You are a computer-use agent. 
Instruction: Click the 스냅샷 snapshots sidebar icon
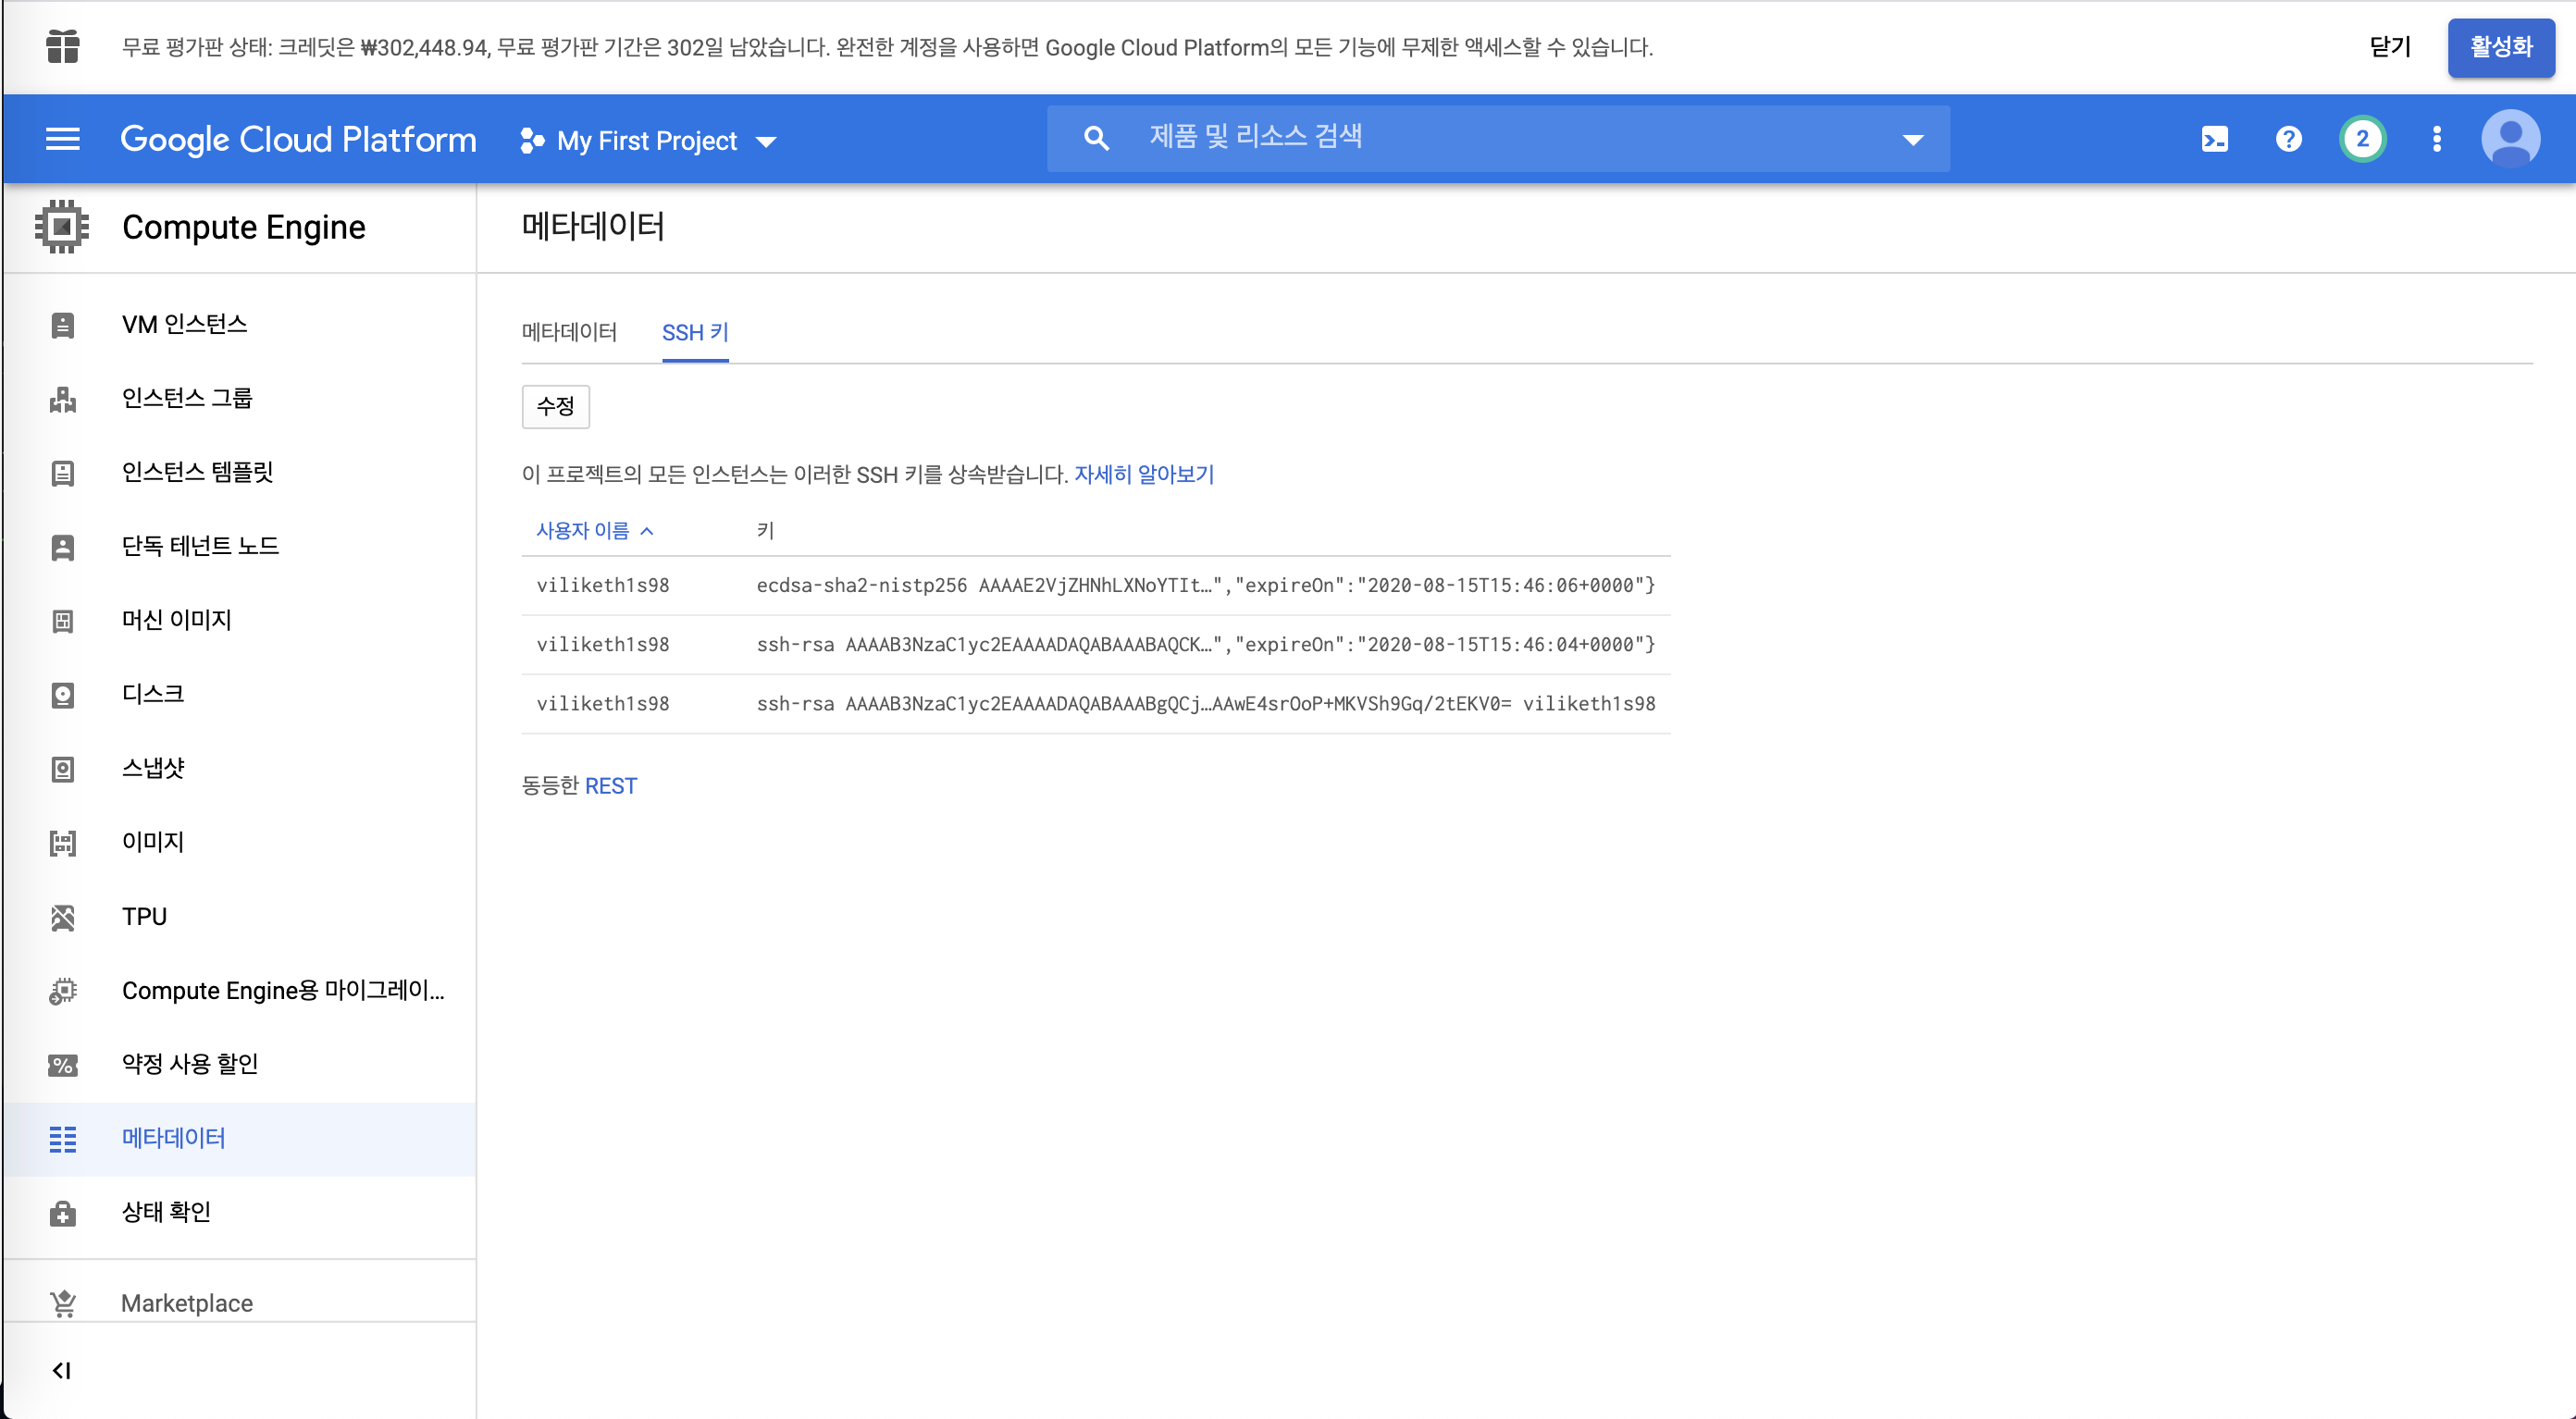tap(62, 768)
